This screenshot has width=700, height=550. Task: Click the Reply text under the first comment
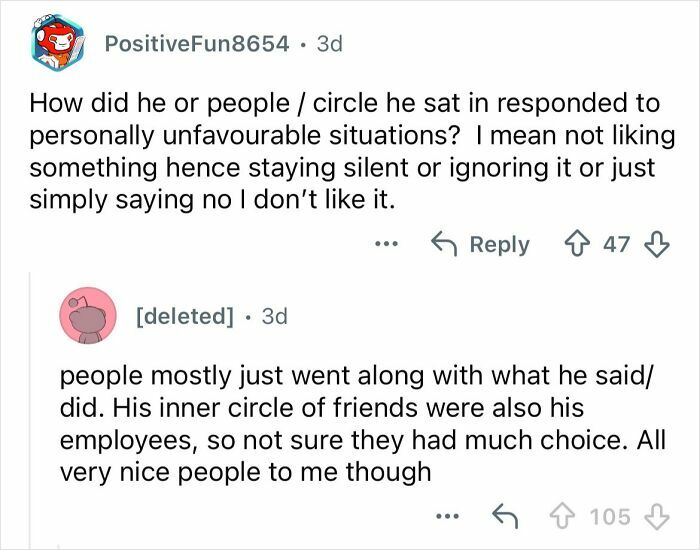pos(498,244)
